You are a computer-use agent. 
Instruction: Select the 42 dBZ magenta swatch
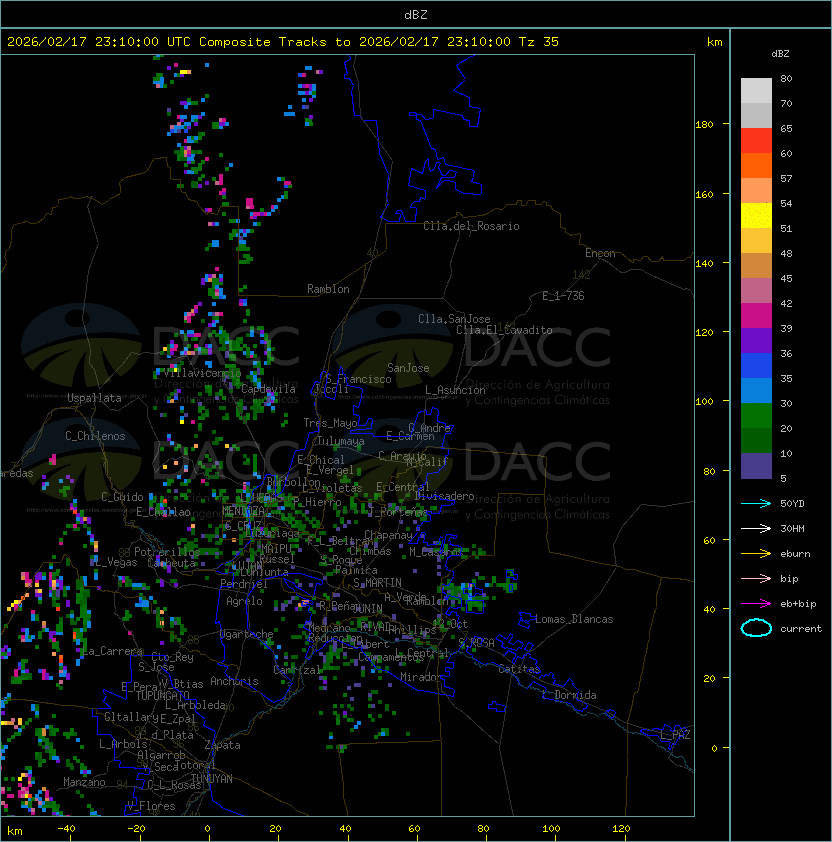[756, 315]
